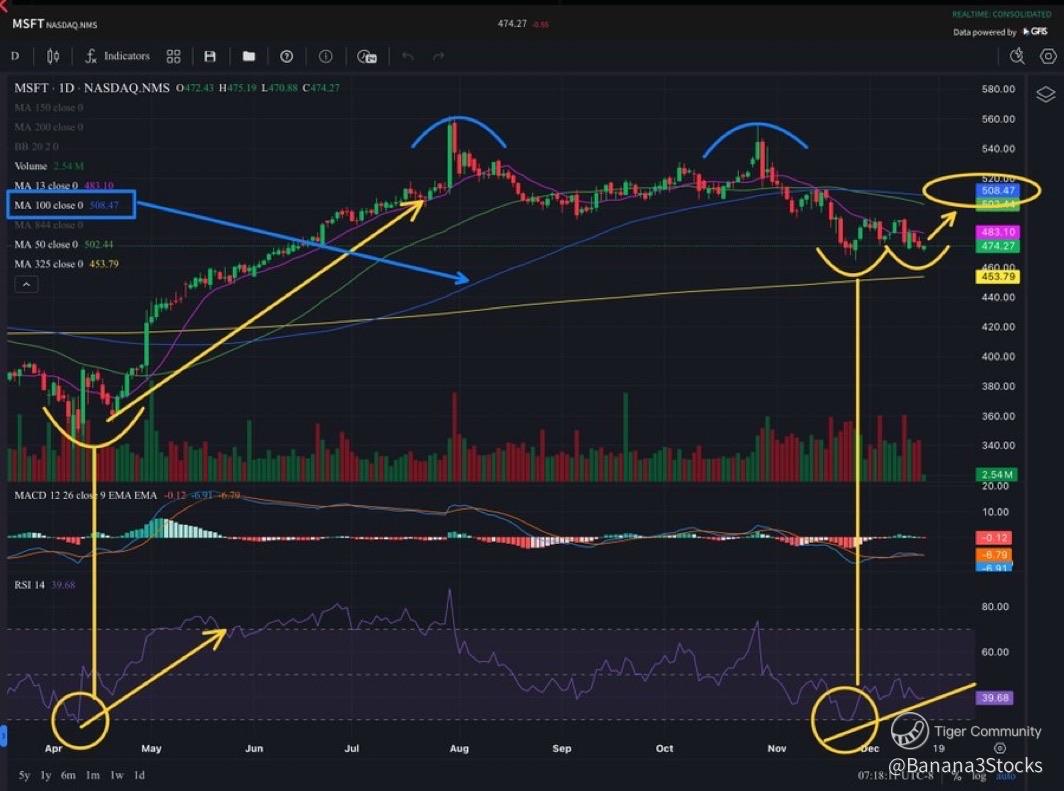Click the Aug label on time axis

click(459, 748)
